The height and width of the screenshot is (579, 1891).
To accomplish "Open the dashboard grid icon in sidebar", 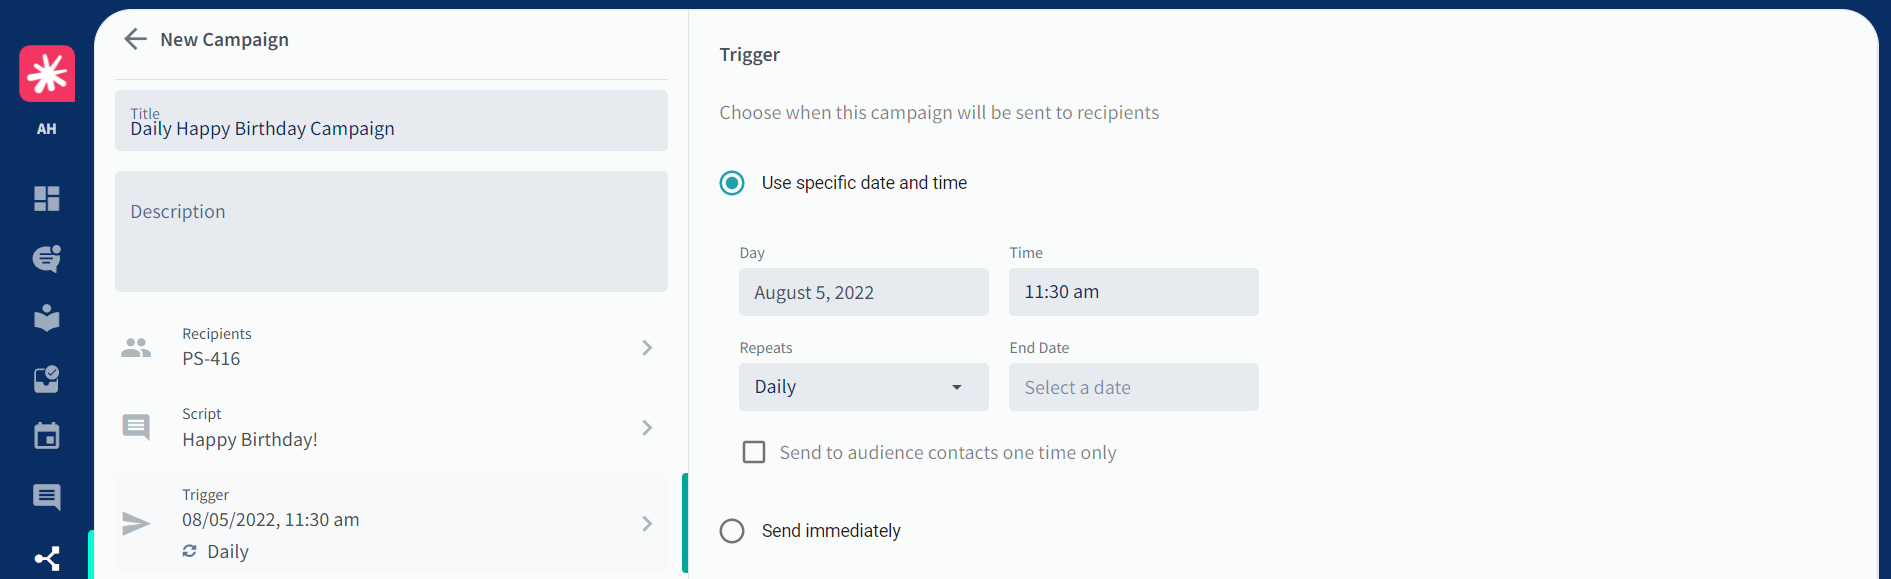I will 46,198.
